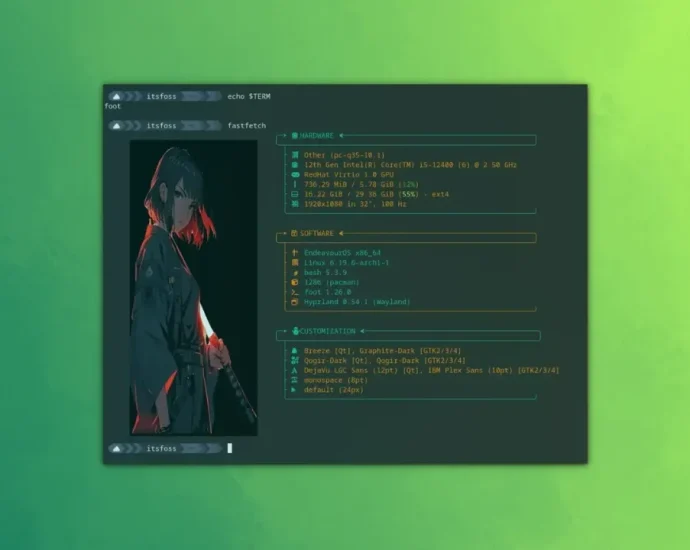
Task: Click 'itsfoss' in the empty prompt
Action: pos(161,448)
